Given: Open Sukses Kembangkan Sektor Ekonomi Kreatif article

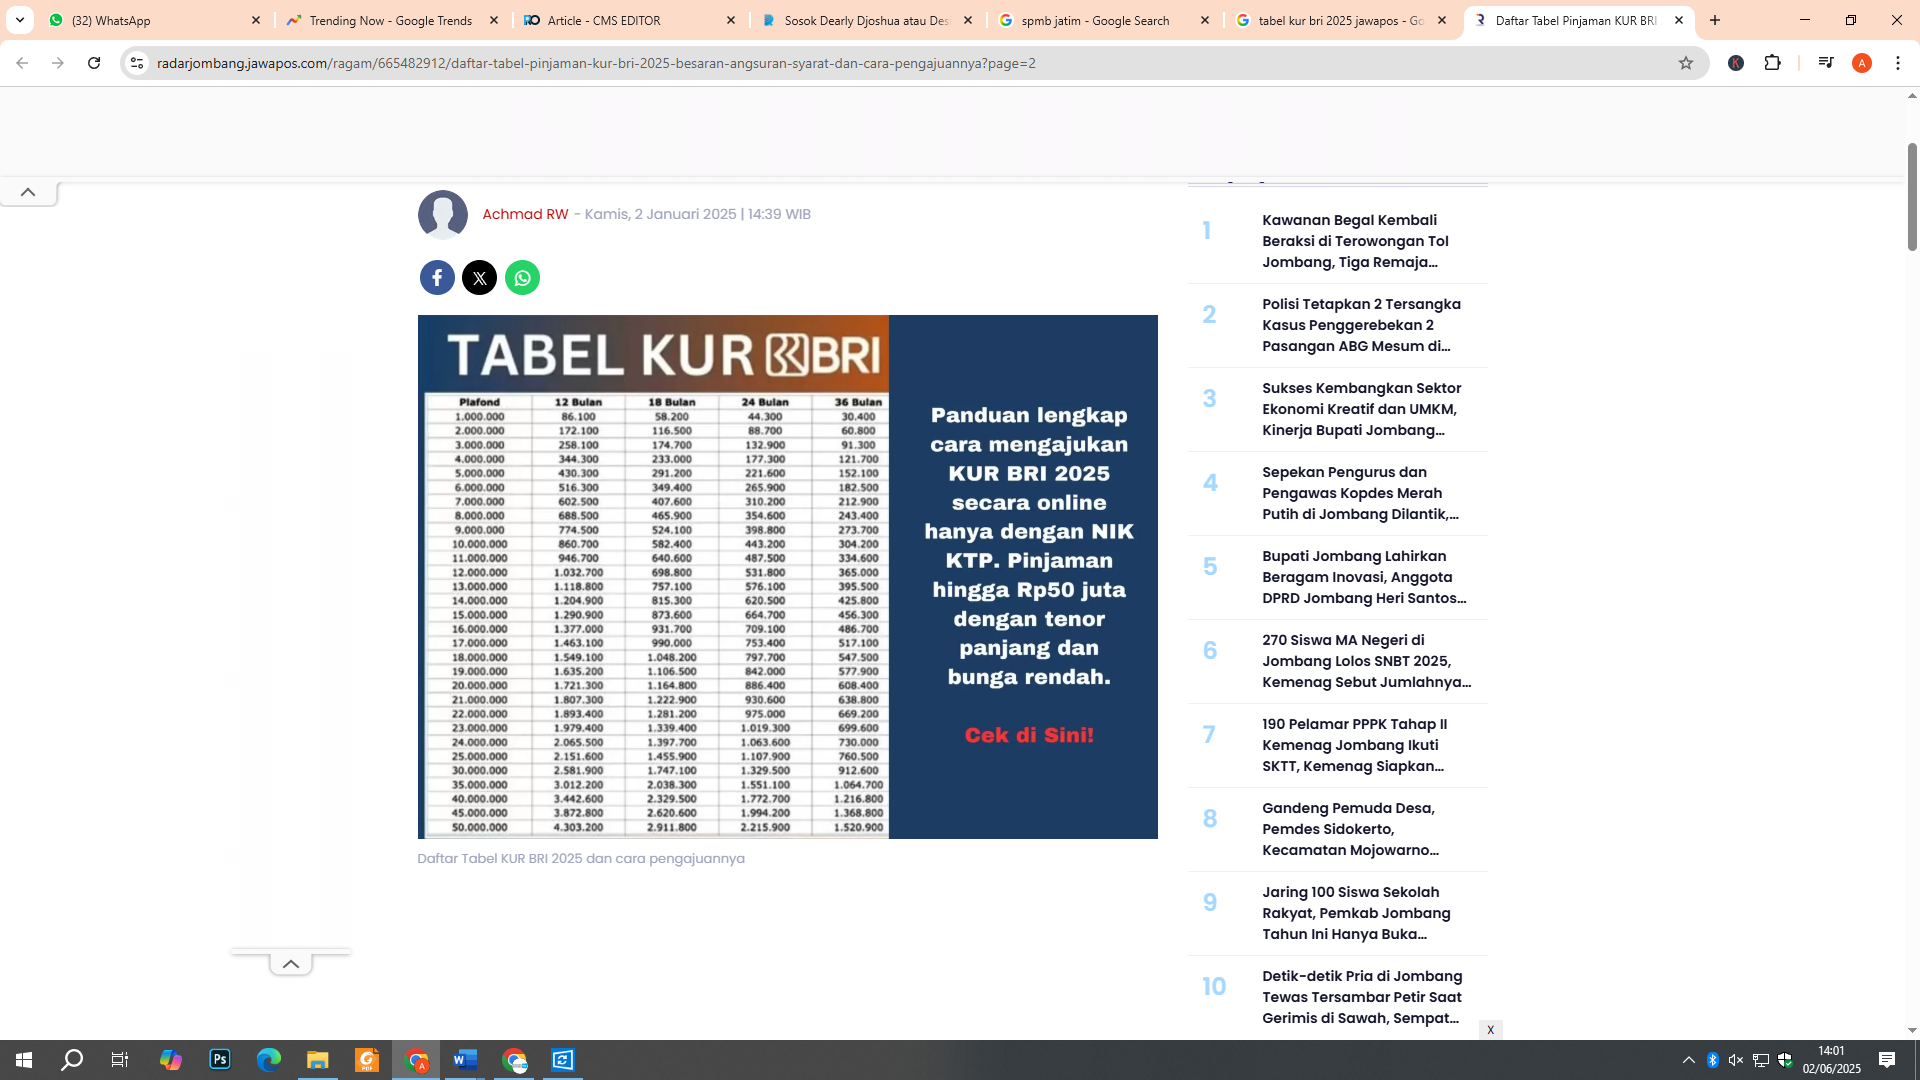Looking at the screenshot, I should pos(1361,409).
